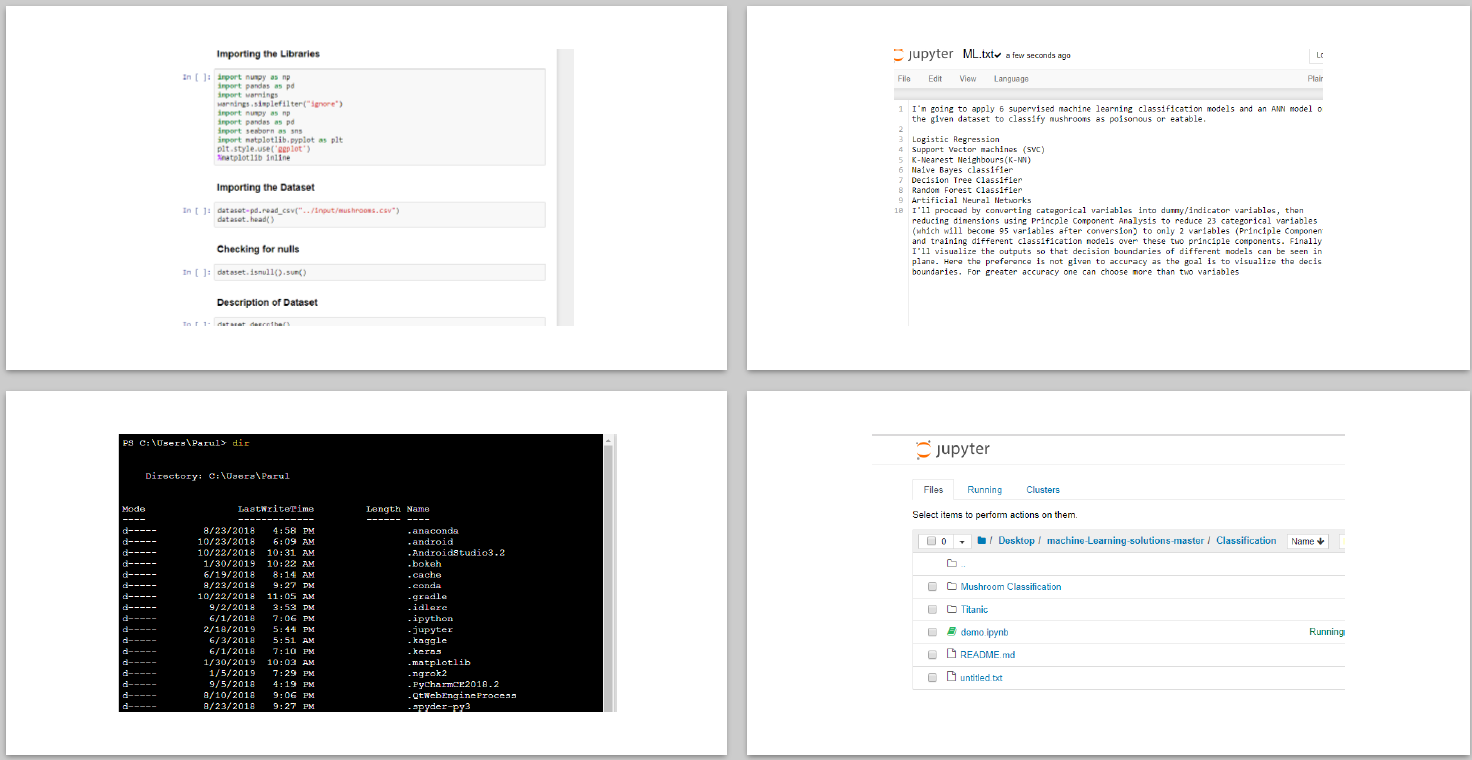Click the 'Description of Dataset' heading
This screenshot has height=760, width=1472.
pos(268,302)
